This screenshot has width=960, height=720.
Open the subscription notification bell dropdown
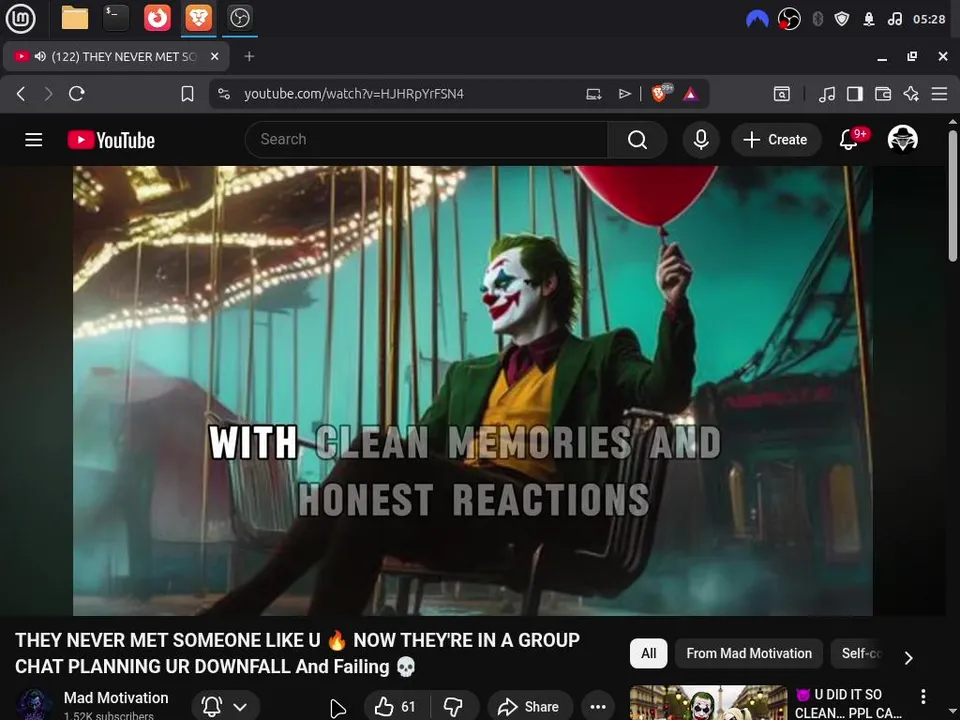coord(224,707)
